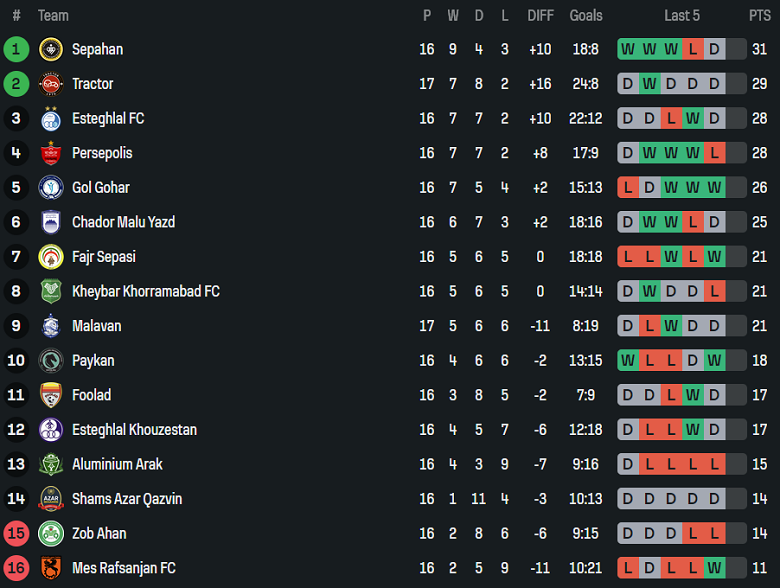Image resolution: width=780 pixels, height=588 pixels.
Task: Sort table by PTS column header
Action: (759, 15)
